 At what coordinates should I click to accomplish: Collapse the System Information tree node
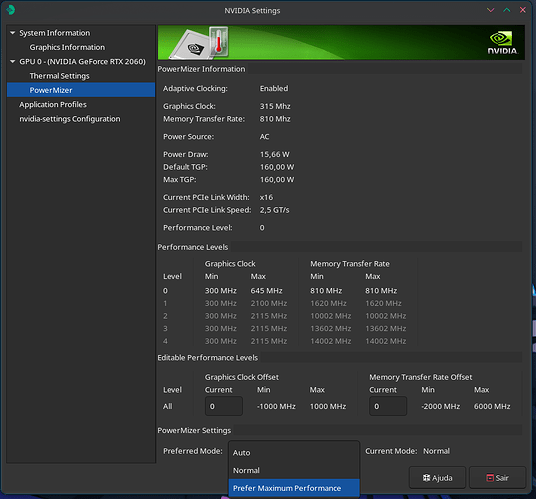(x=13, y=33)
